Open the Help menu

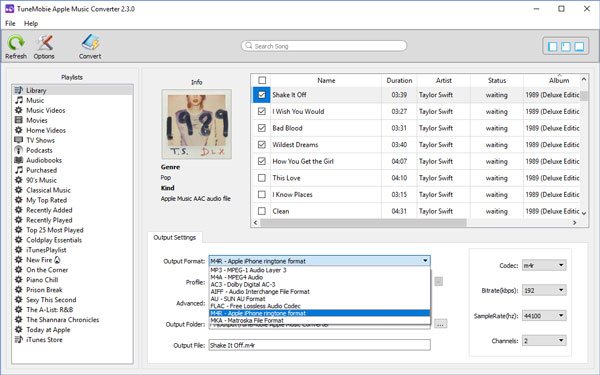[31, 23]
